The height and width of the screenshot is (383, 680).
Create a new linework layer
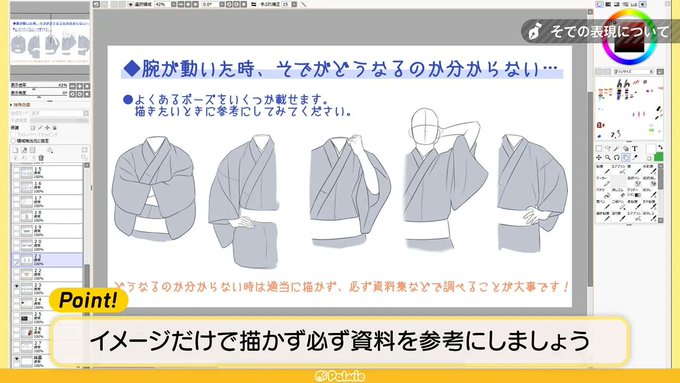pyautogui.click(x=24, y=150)
